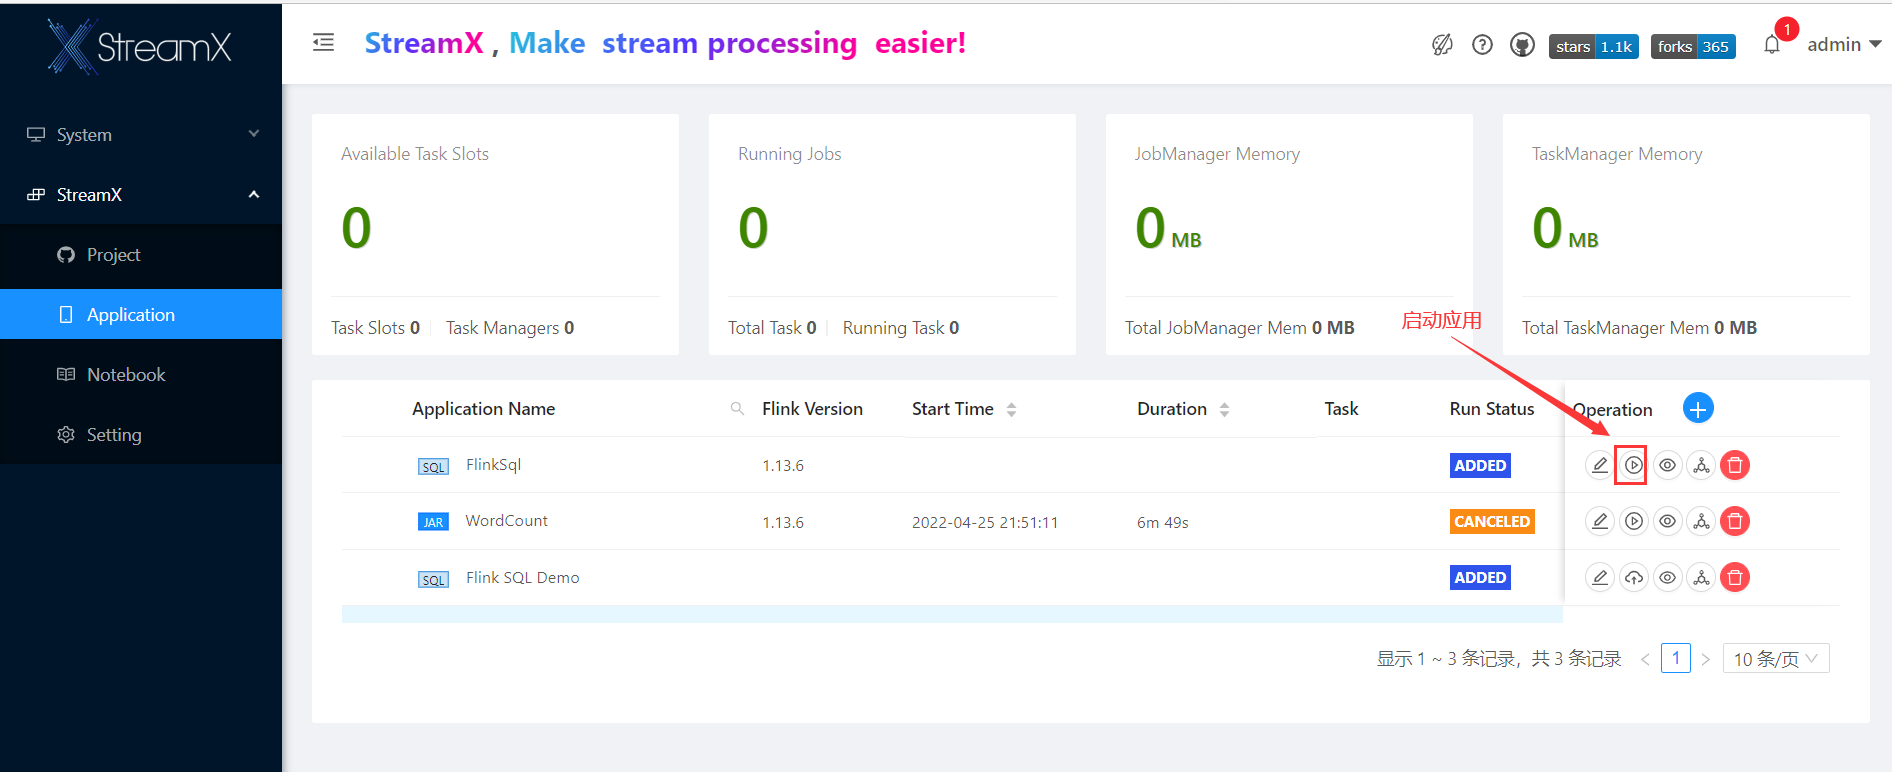Collapse the StreamX menu
1892x772 pixels.
141,194
